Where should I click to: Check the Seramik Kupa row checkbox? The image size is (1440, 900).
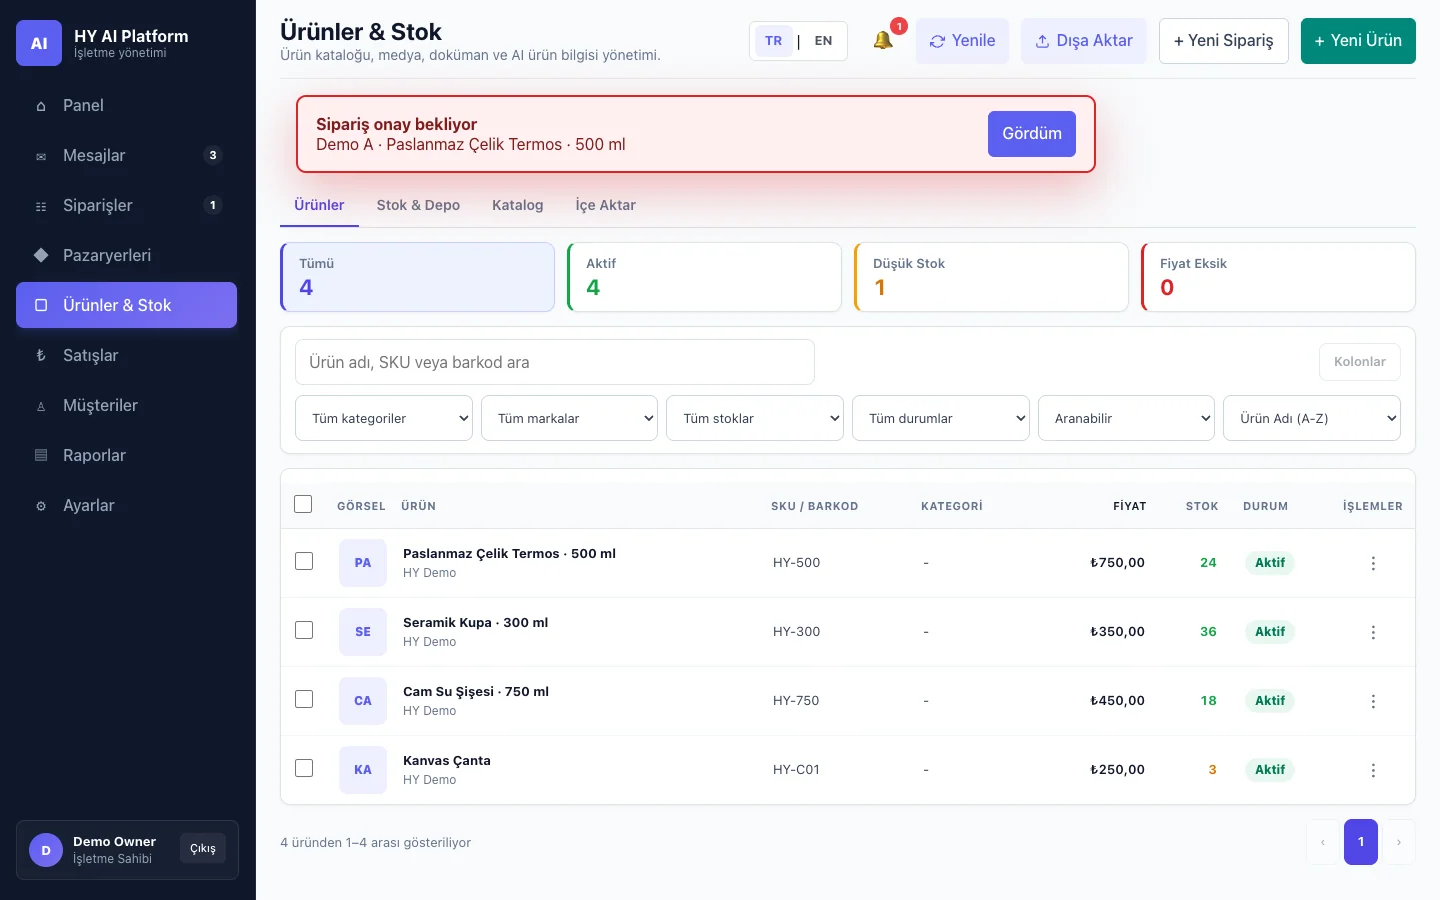point(304,630)
